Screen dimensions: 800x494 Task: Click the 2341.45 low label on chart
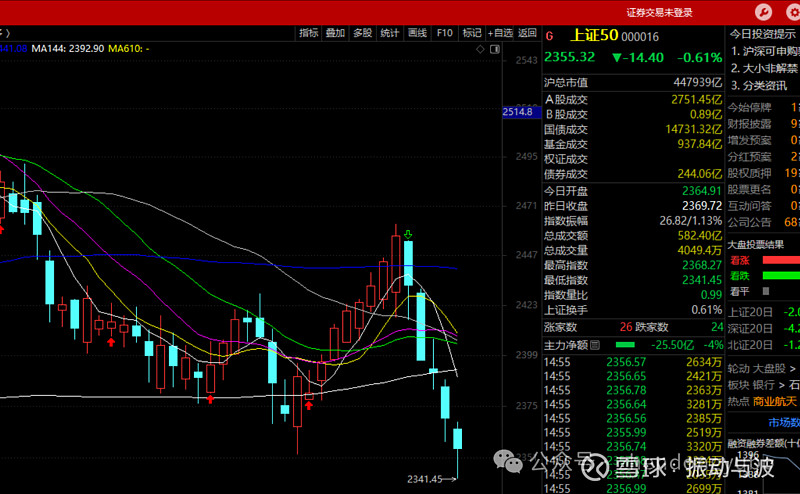click(x=424, y=479)
